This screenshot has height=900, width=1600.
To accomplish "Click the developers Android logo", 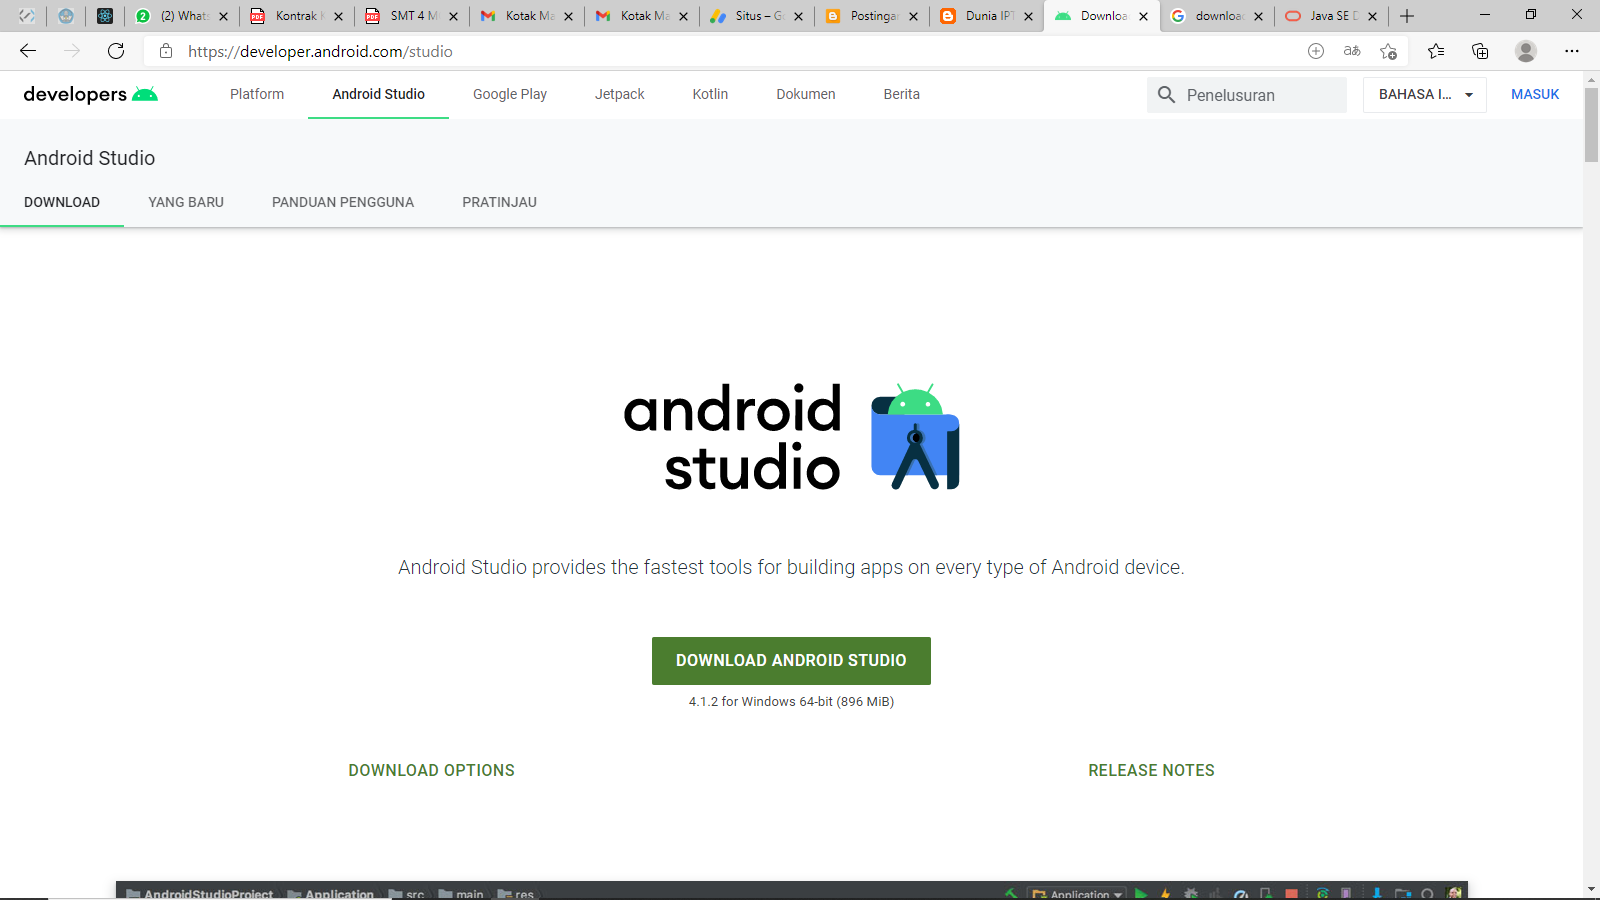I will click(91, 94).
